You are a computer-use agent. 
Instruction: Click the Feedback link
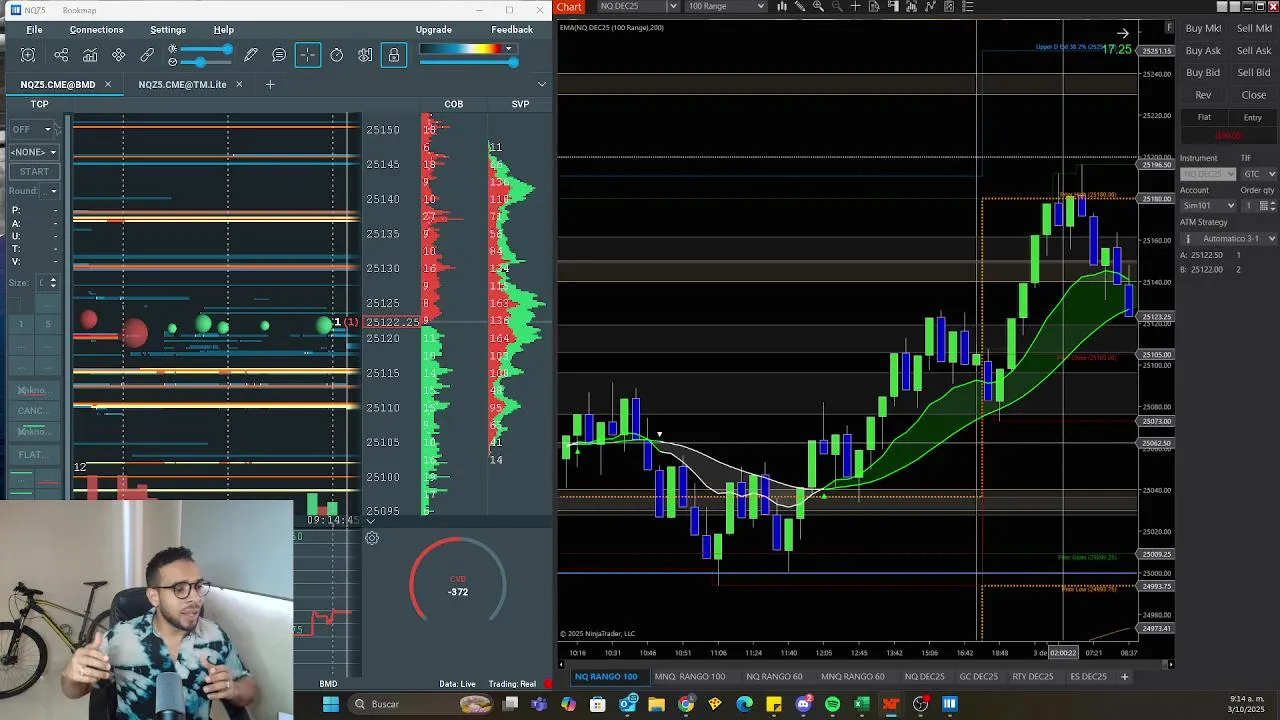(x=512, y=30)
